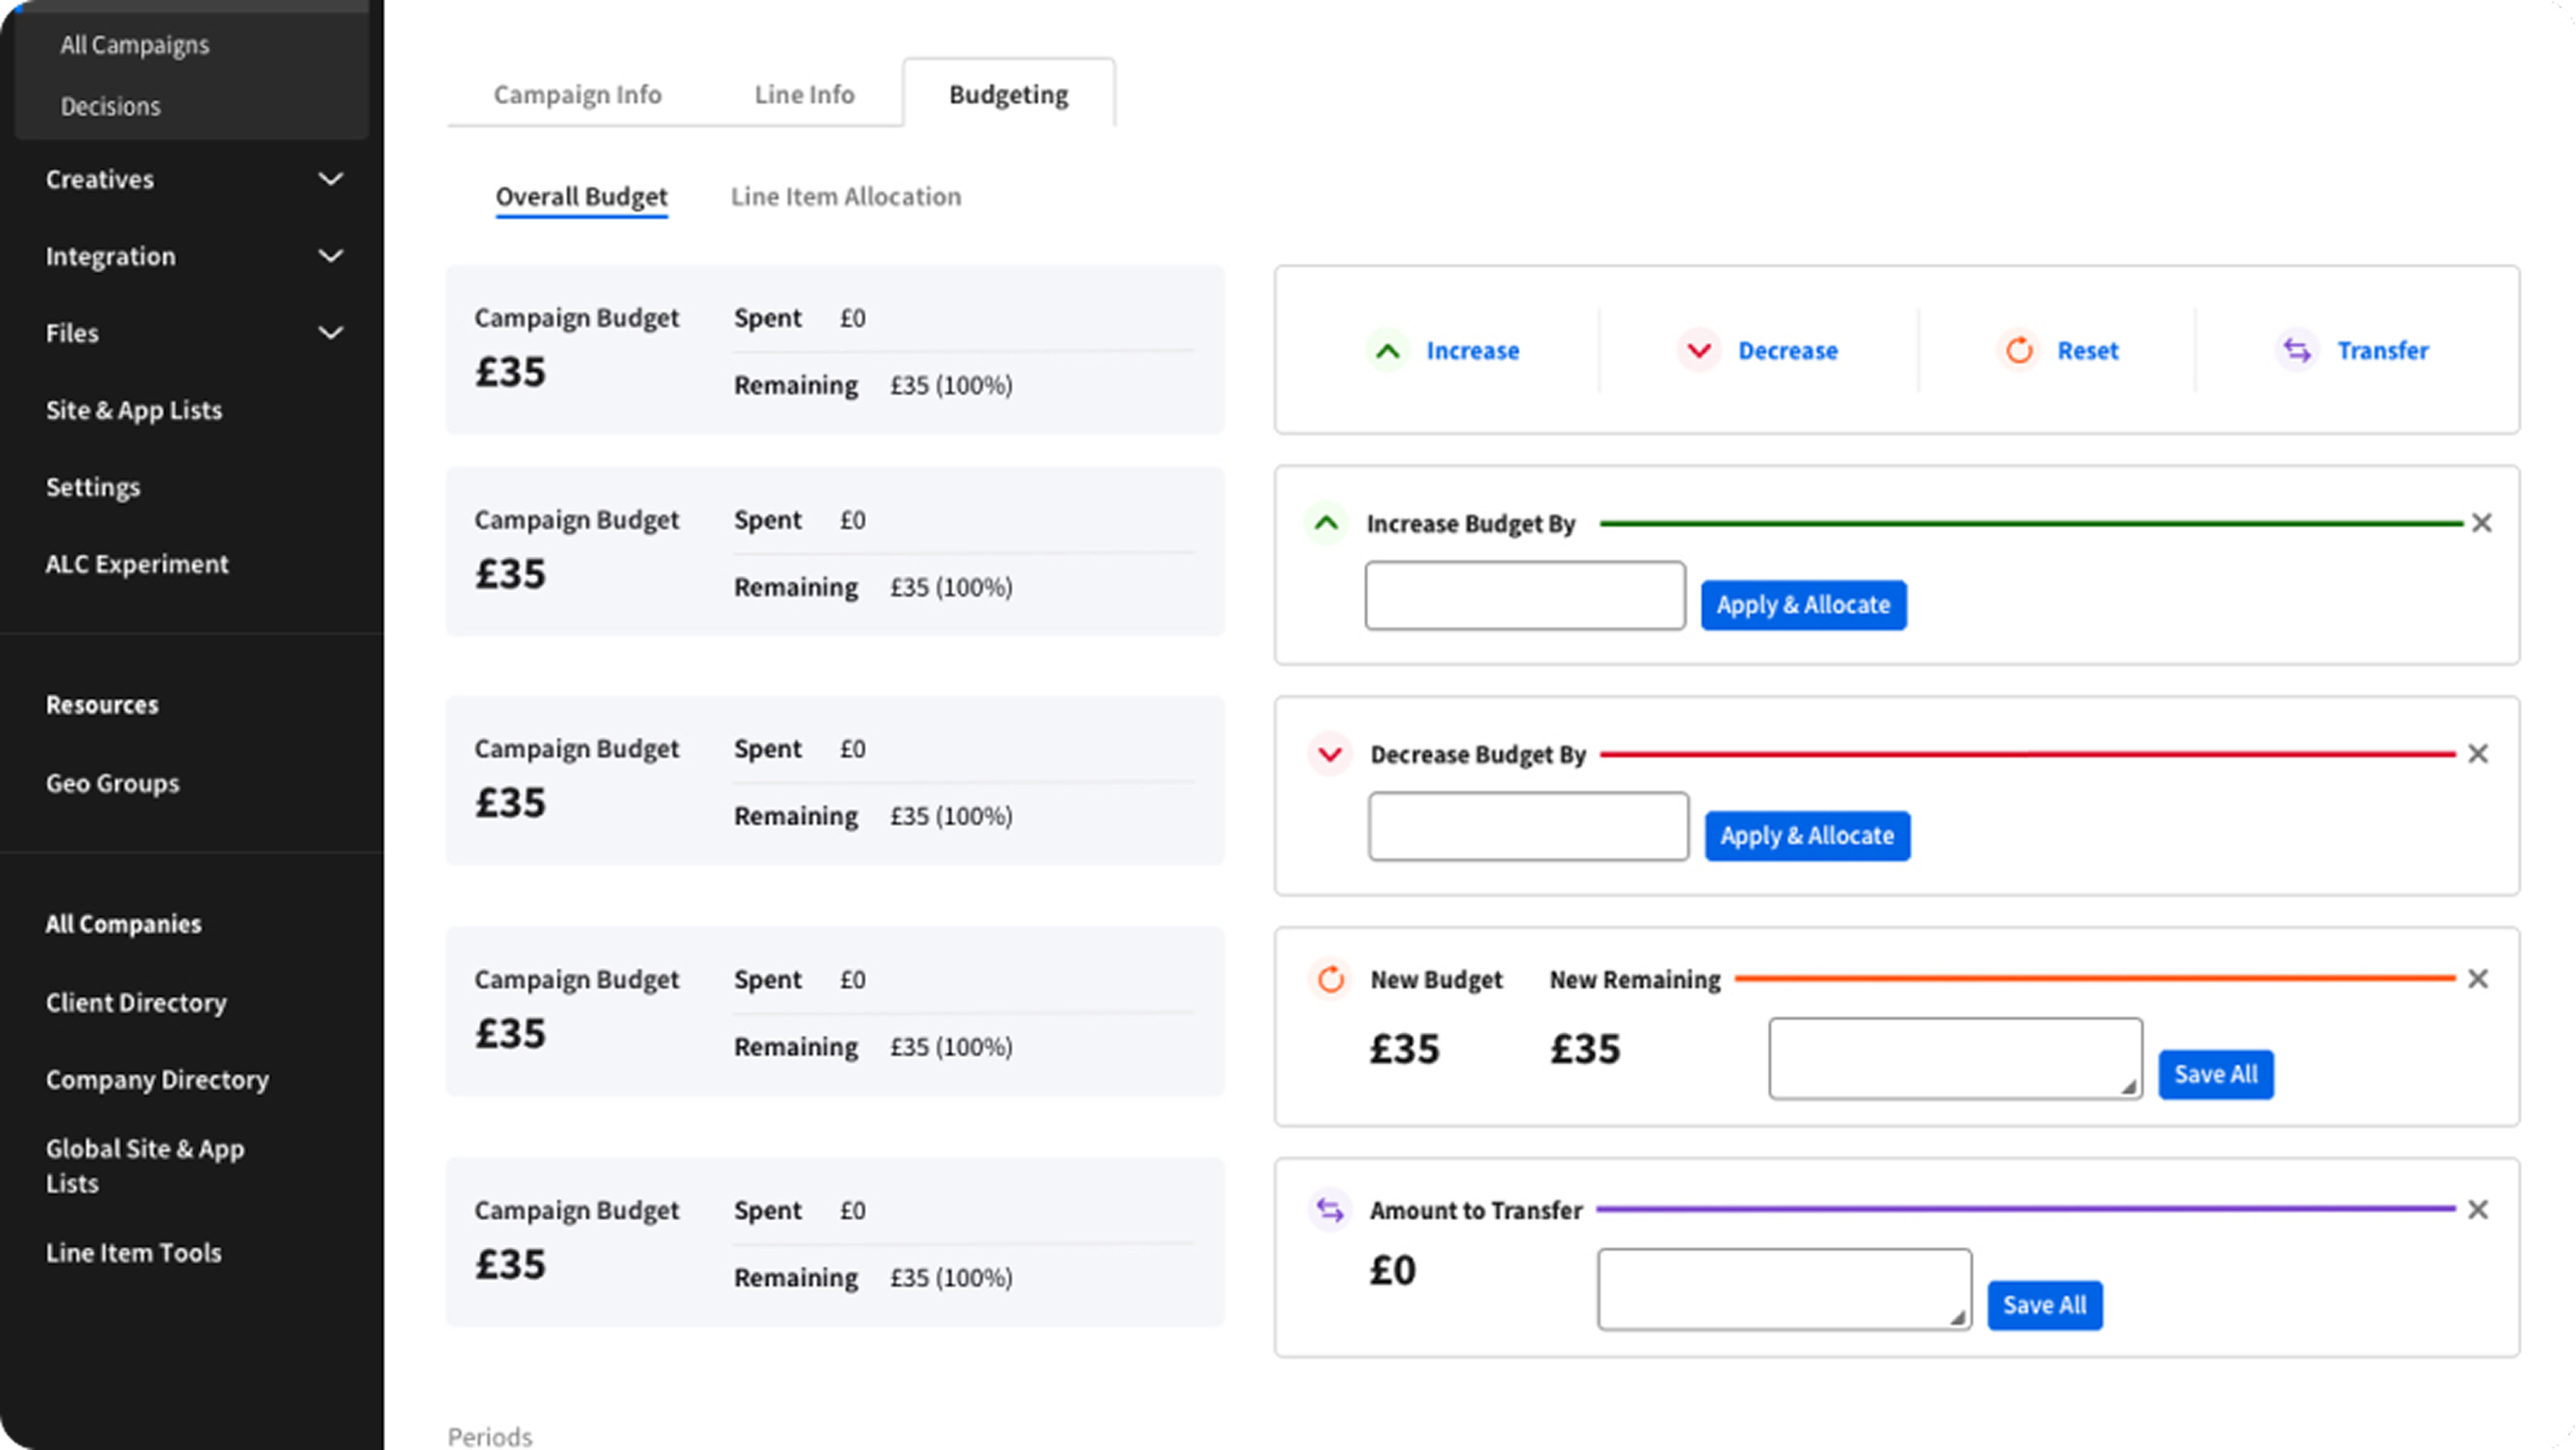The width and height of the screenshot is (2576, 1450).
Task: Focus the Increase Budget By input field
Action: [x=1524, y=596]
